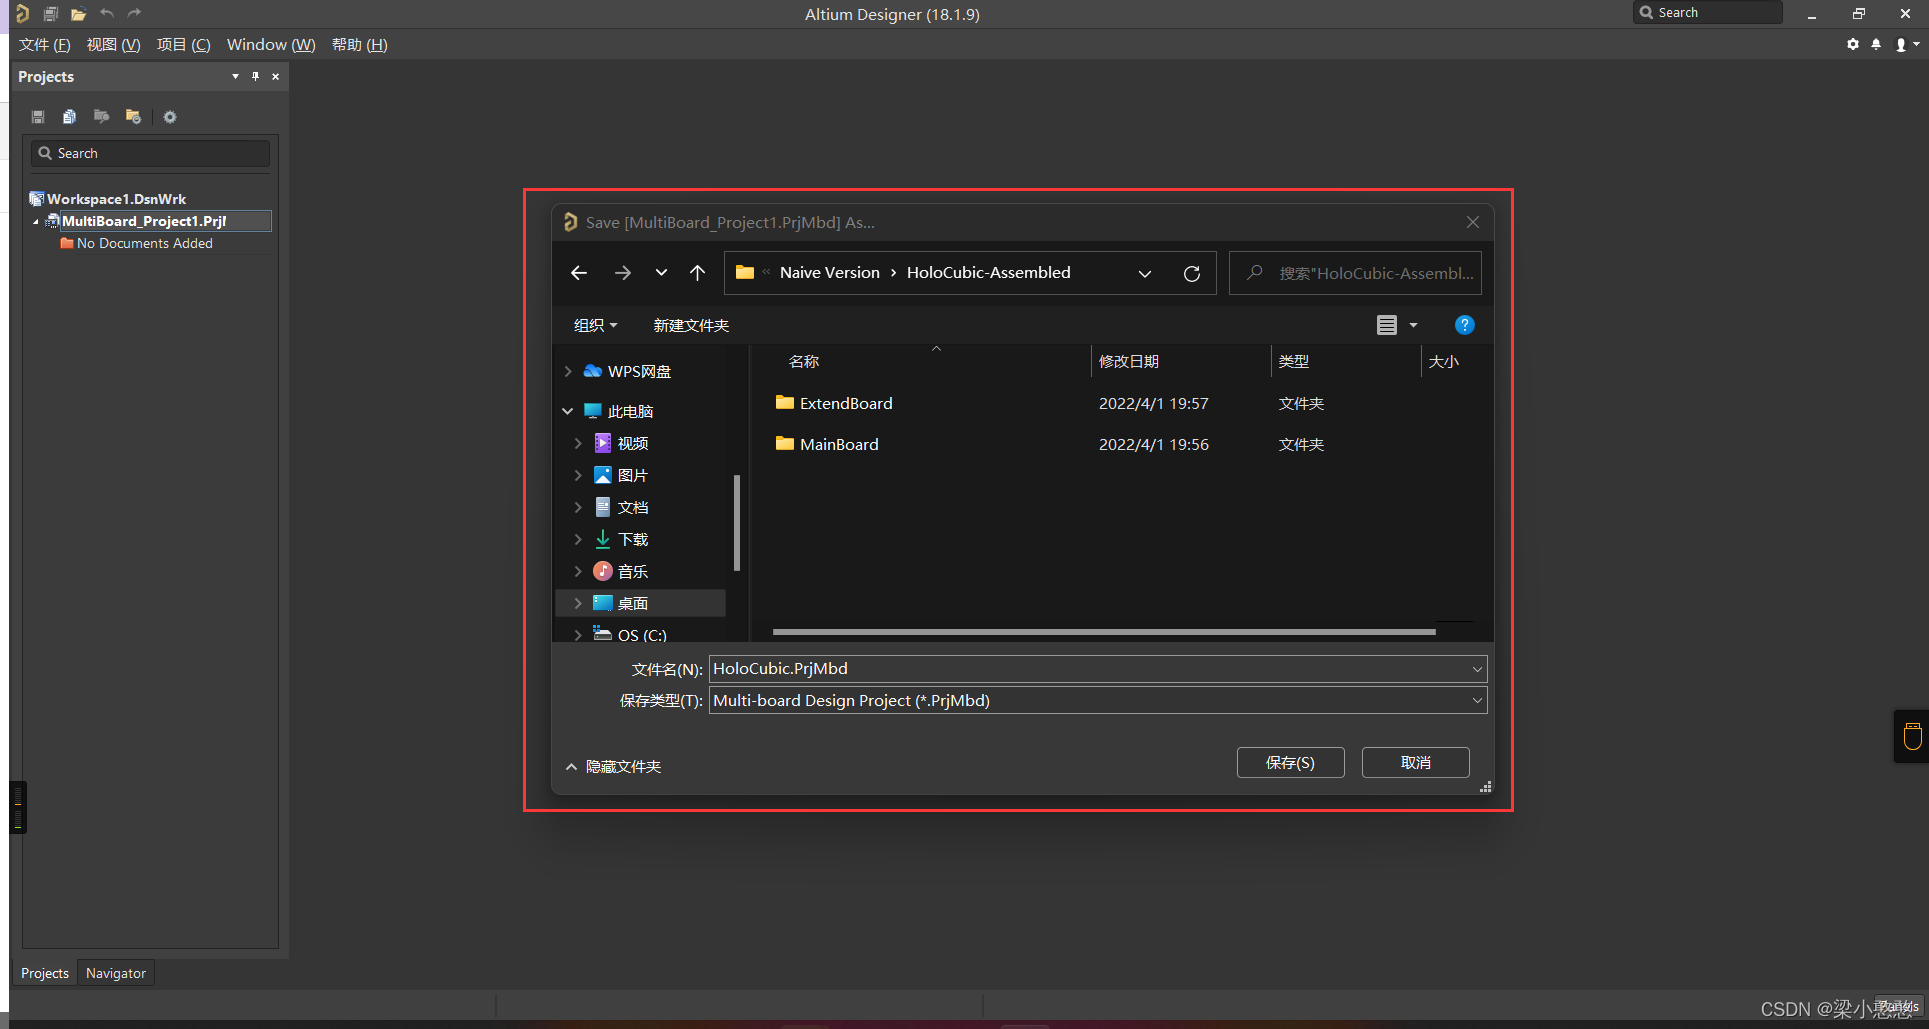Click the 取消 cancel button

tap(1415, 762)
